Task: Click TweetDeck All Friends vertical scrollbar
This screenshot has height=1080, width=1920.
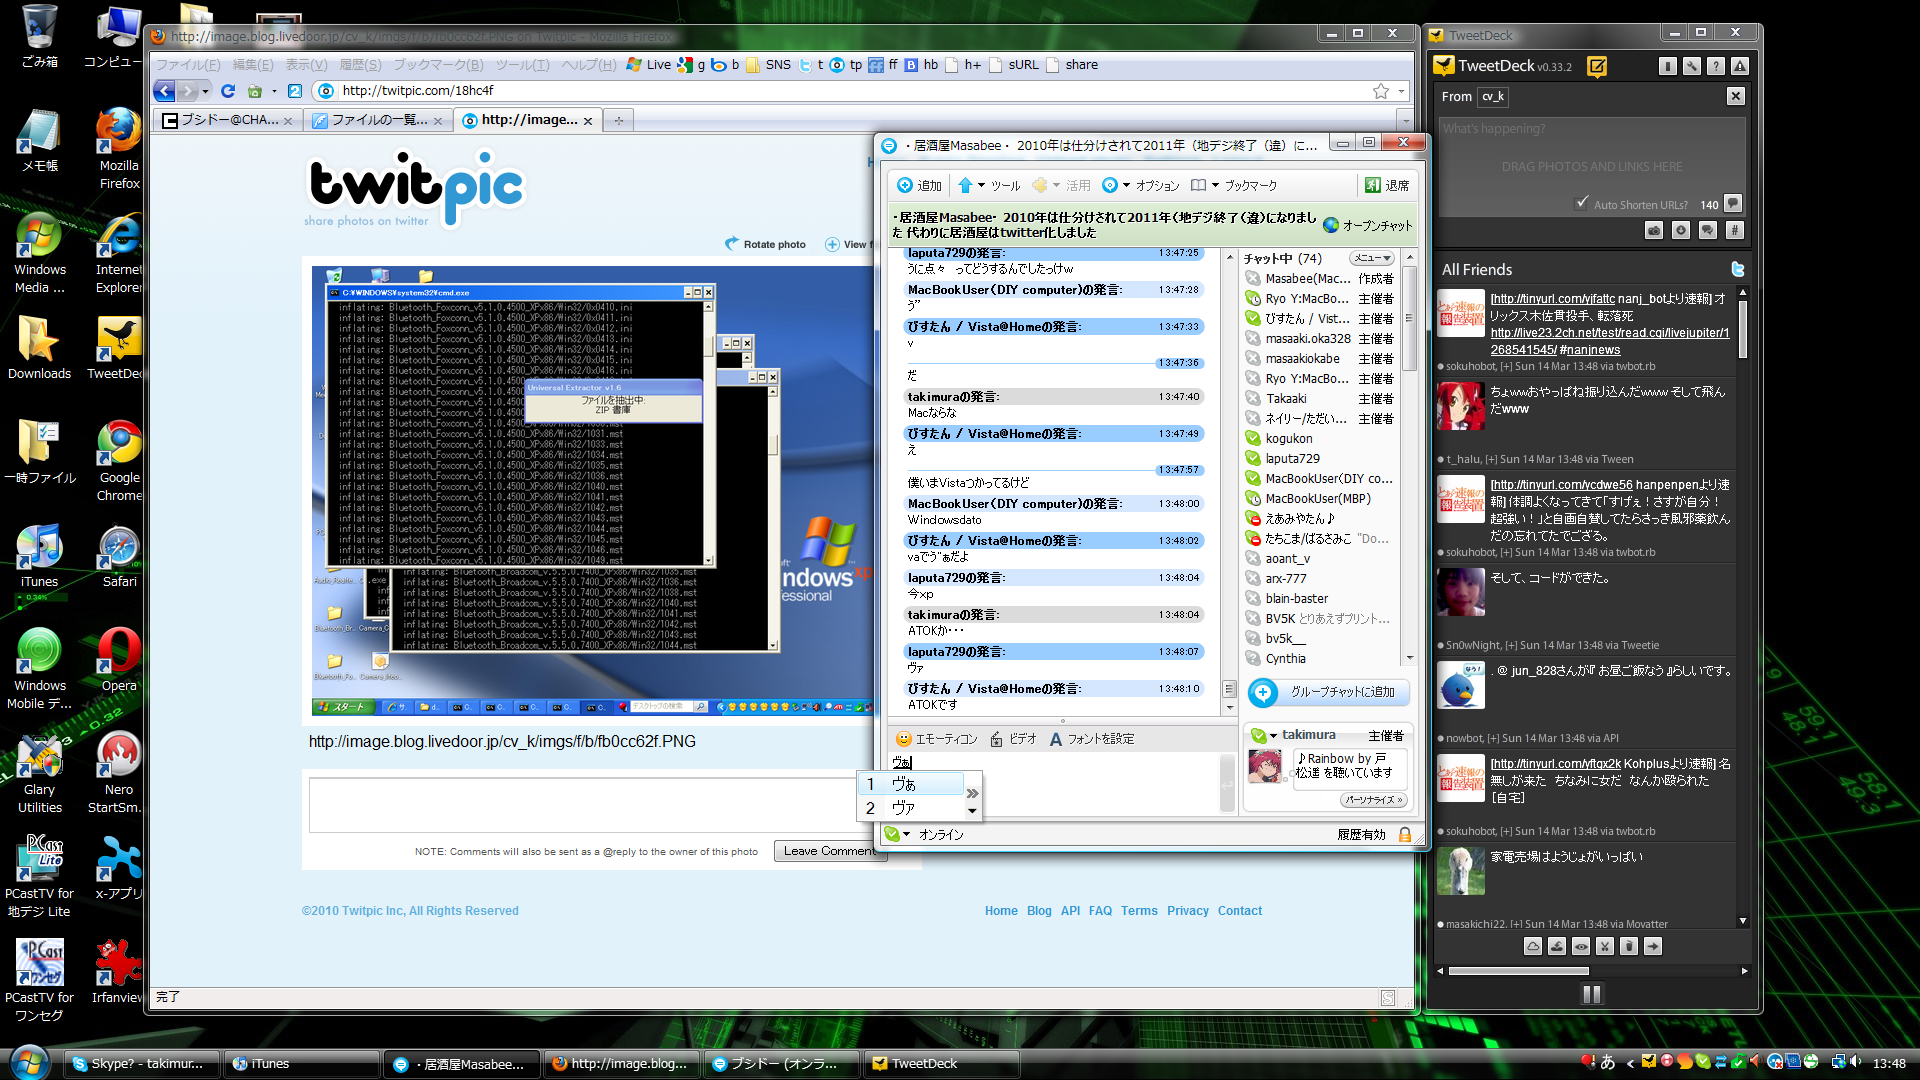Action: 1743,329
